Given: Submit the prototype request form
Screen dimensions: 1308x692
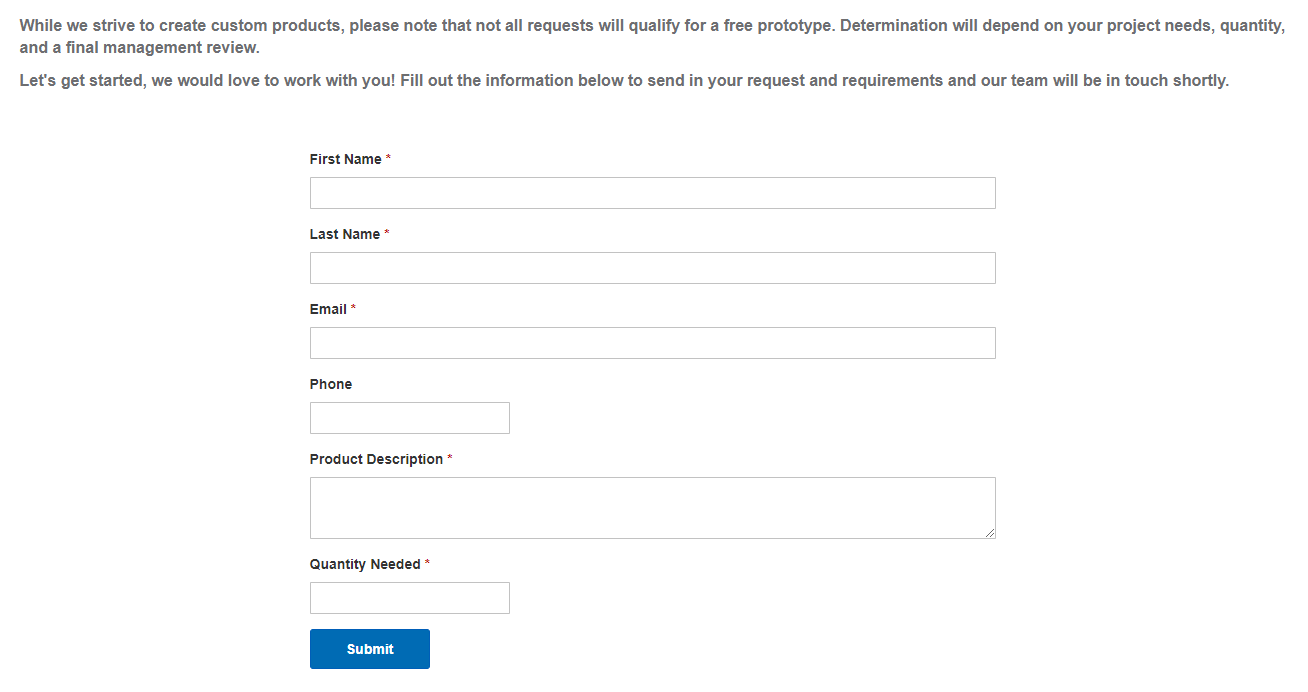Looking at the screenshot, I should [370, 649].
